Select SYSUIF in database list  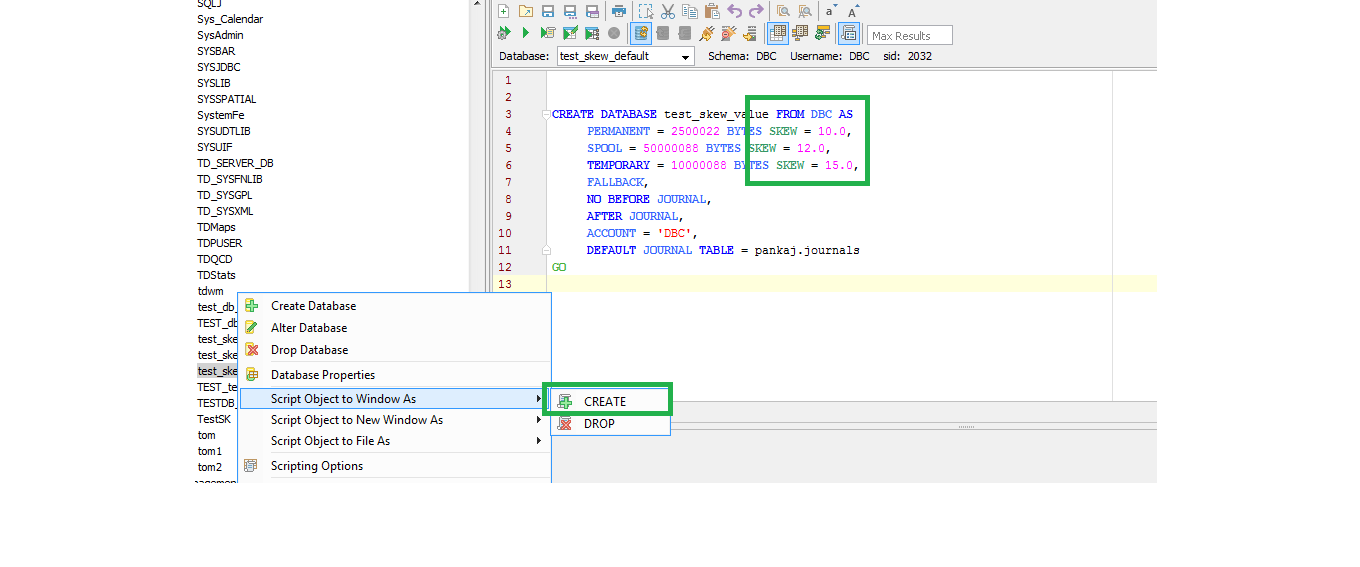coord(214,147)
